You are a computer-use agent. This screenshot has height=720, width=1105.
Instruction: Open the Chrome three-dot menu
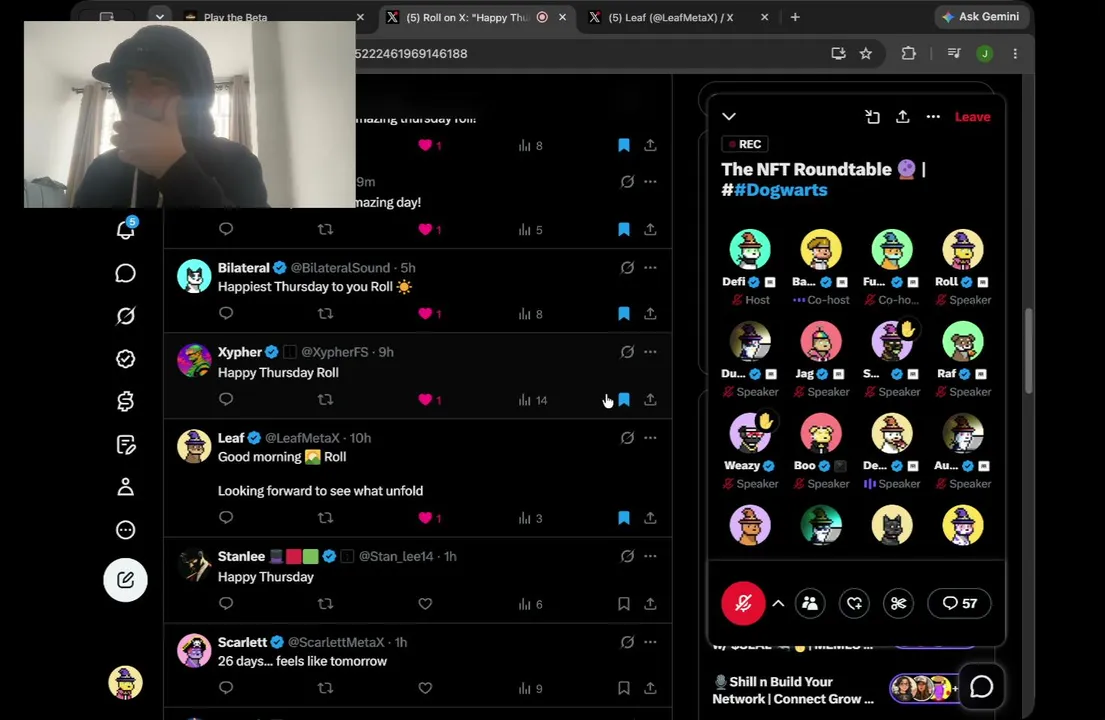[x=1015, y=54]
